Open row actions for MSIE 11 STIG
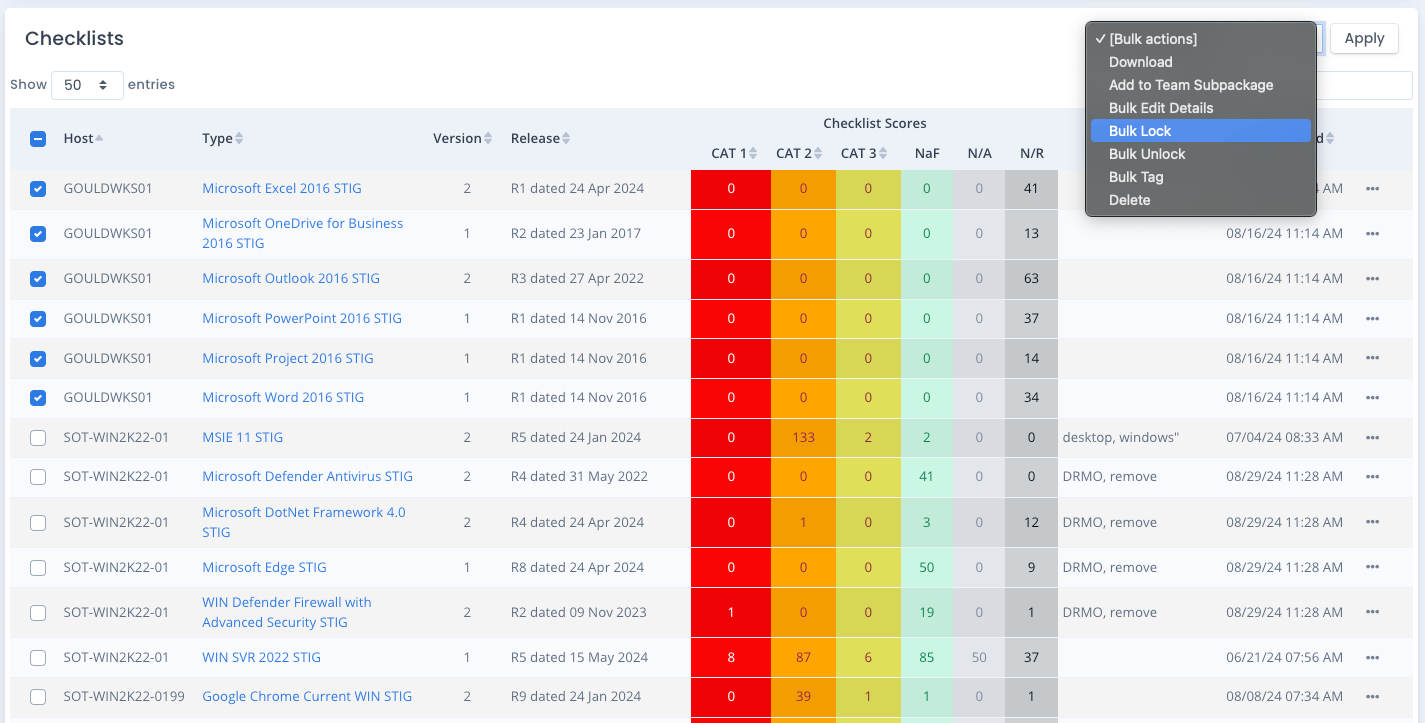The height and width of the screenshot is (723, 1425). click(1372, 437)
